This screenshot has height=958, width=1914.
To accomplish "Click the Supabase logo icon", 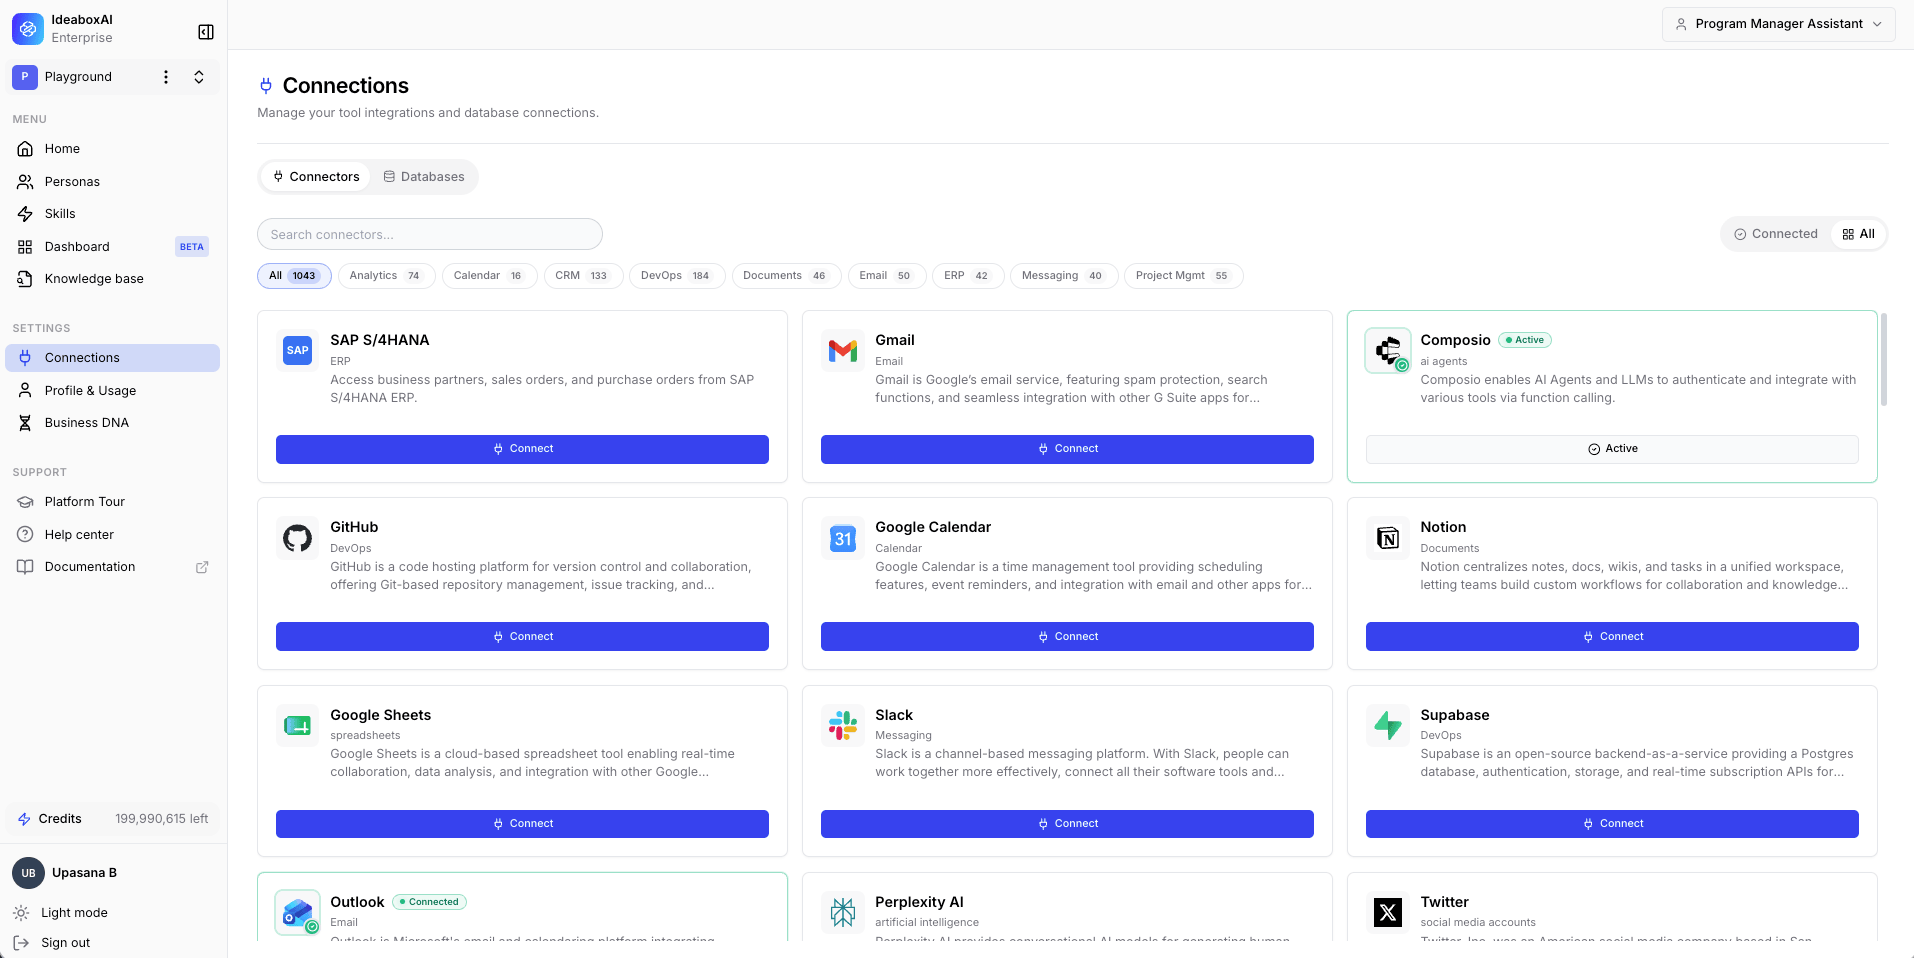I will click(x=1388, y=725).
